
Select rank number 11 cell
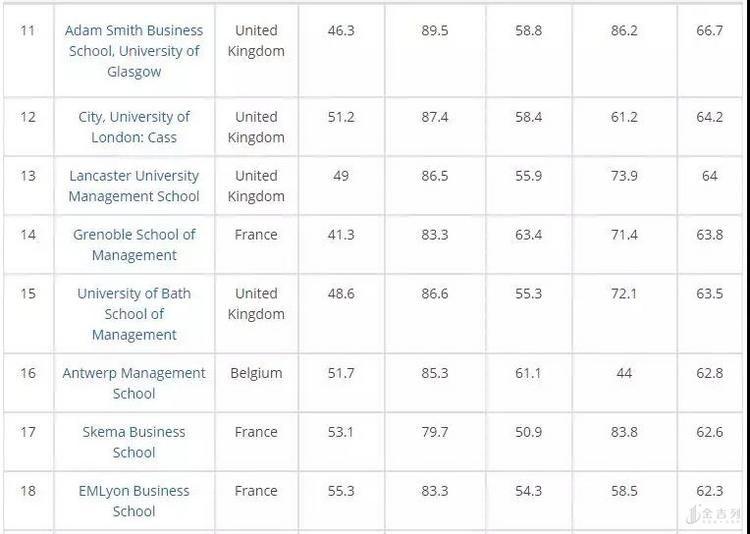[x=28, y=30]
